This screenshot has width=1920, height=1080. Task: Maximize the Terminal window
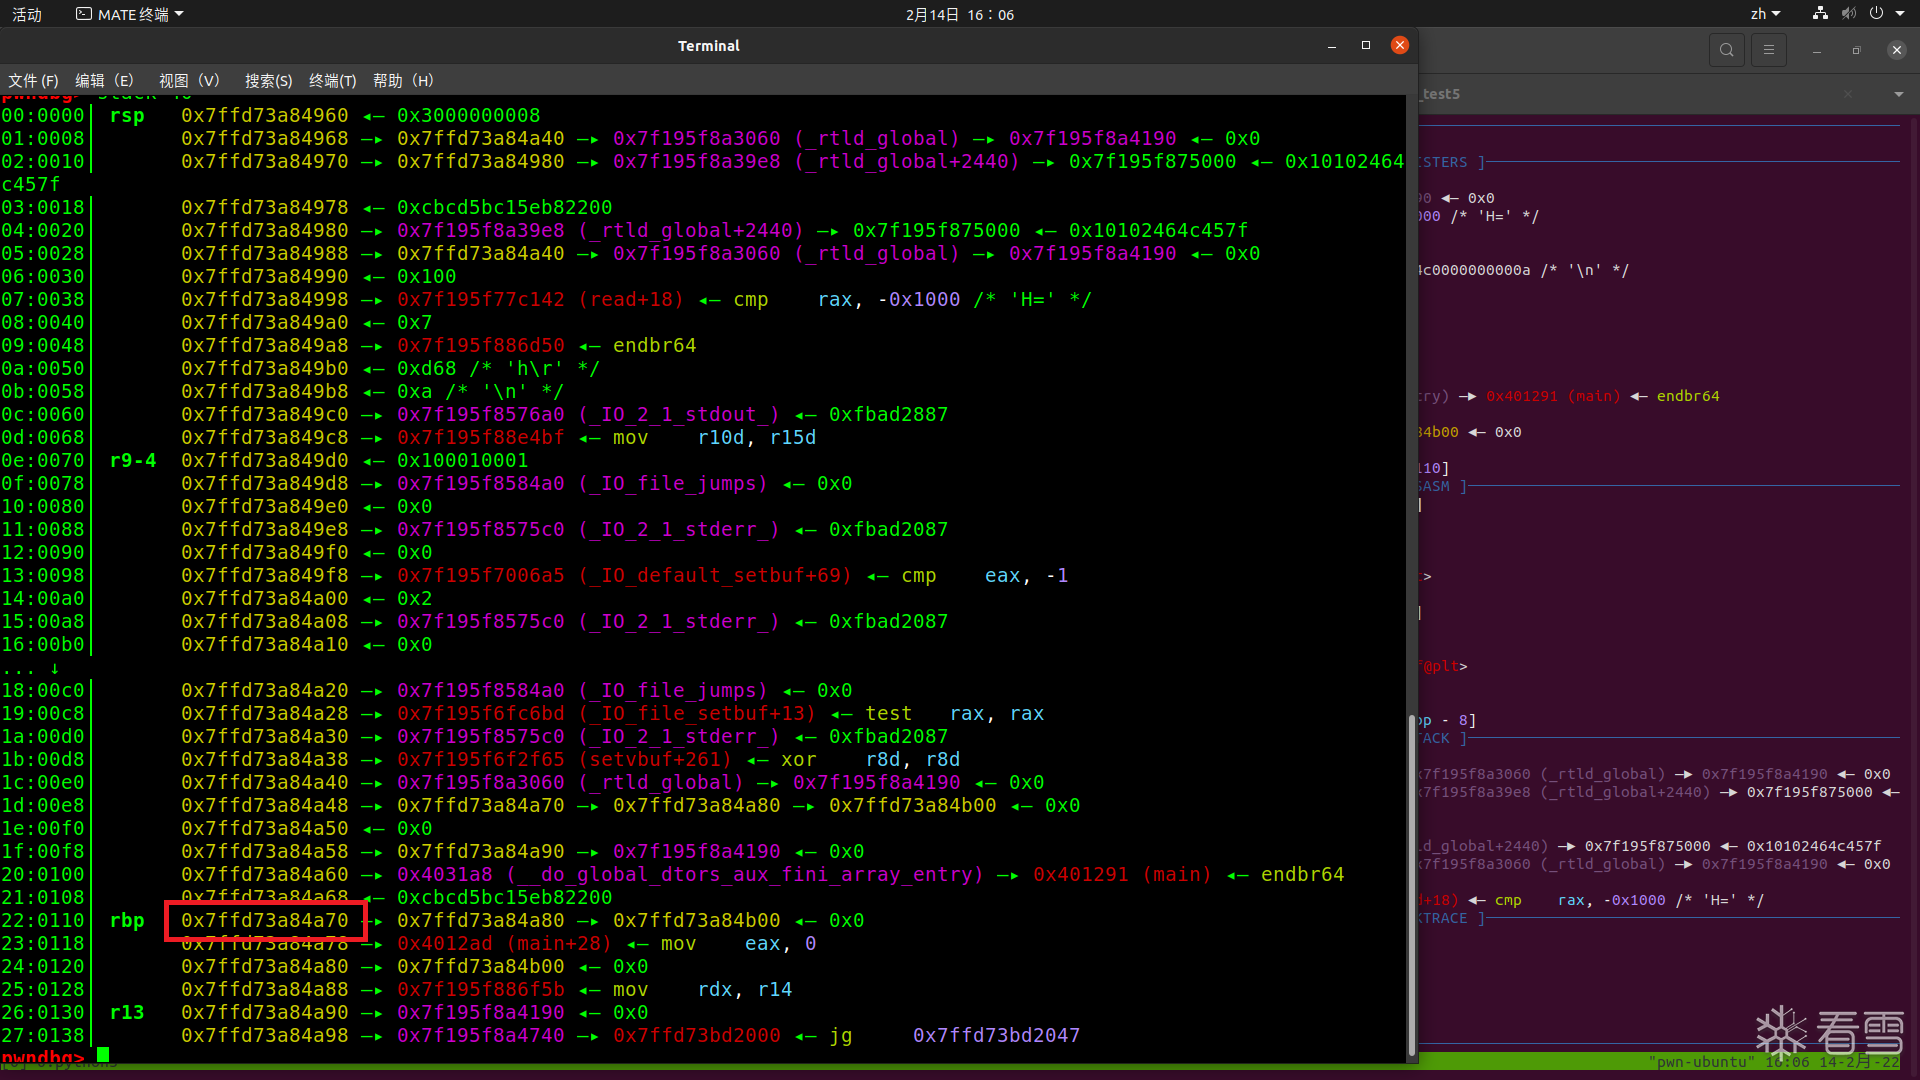1365,46
